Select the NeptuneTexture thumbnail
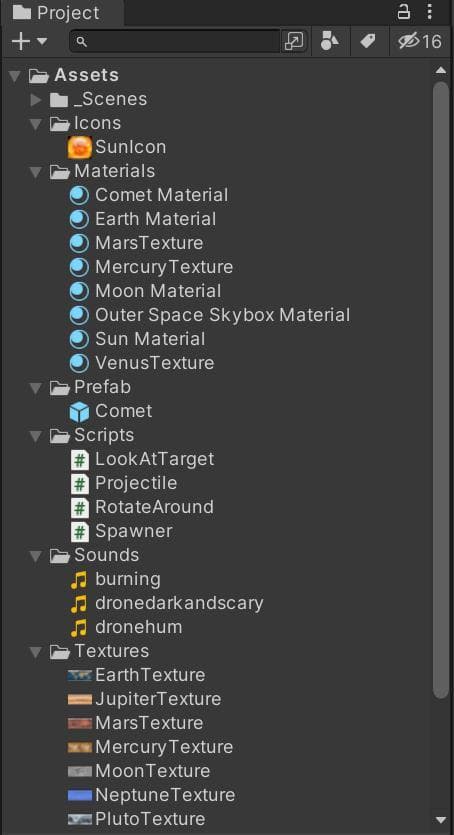454x835 pixels. pos(80,795)
